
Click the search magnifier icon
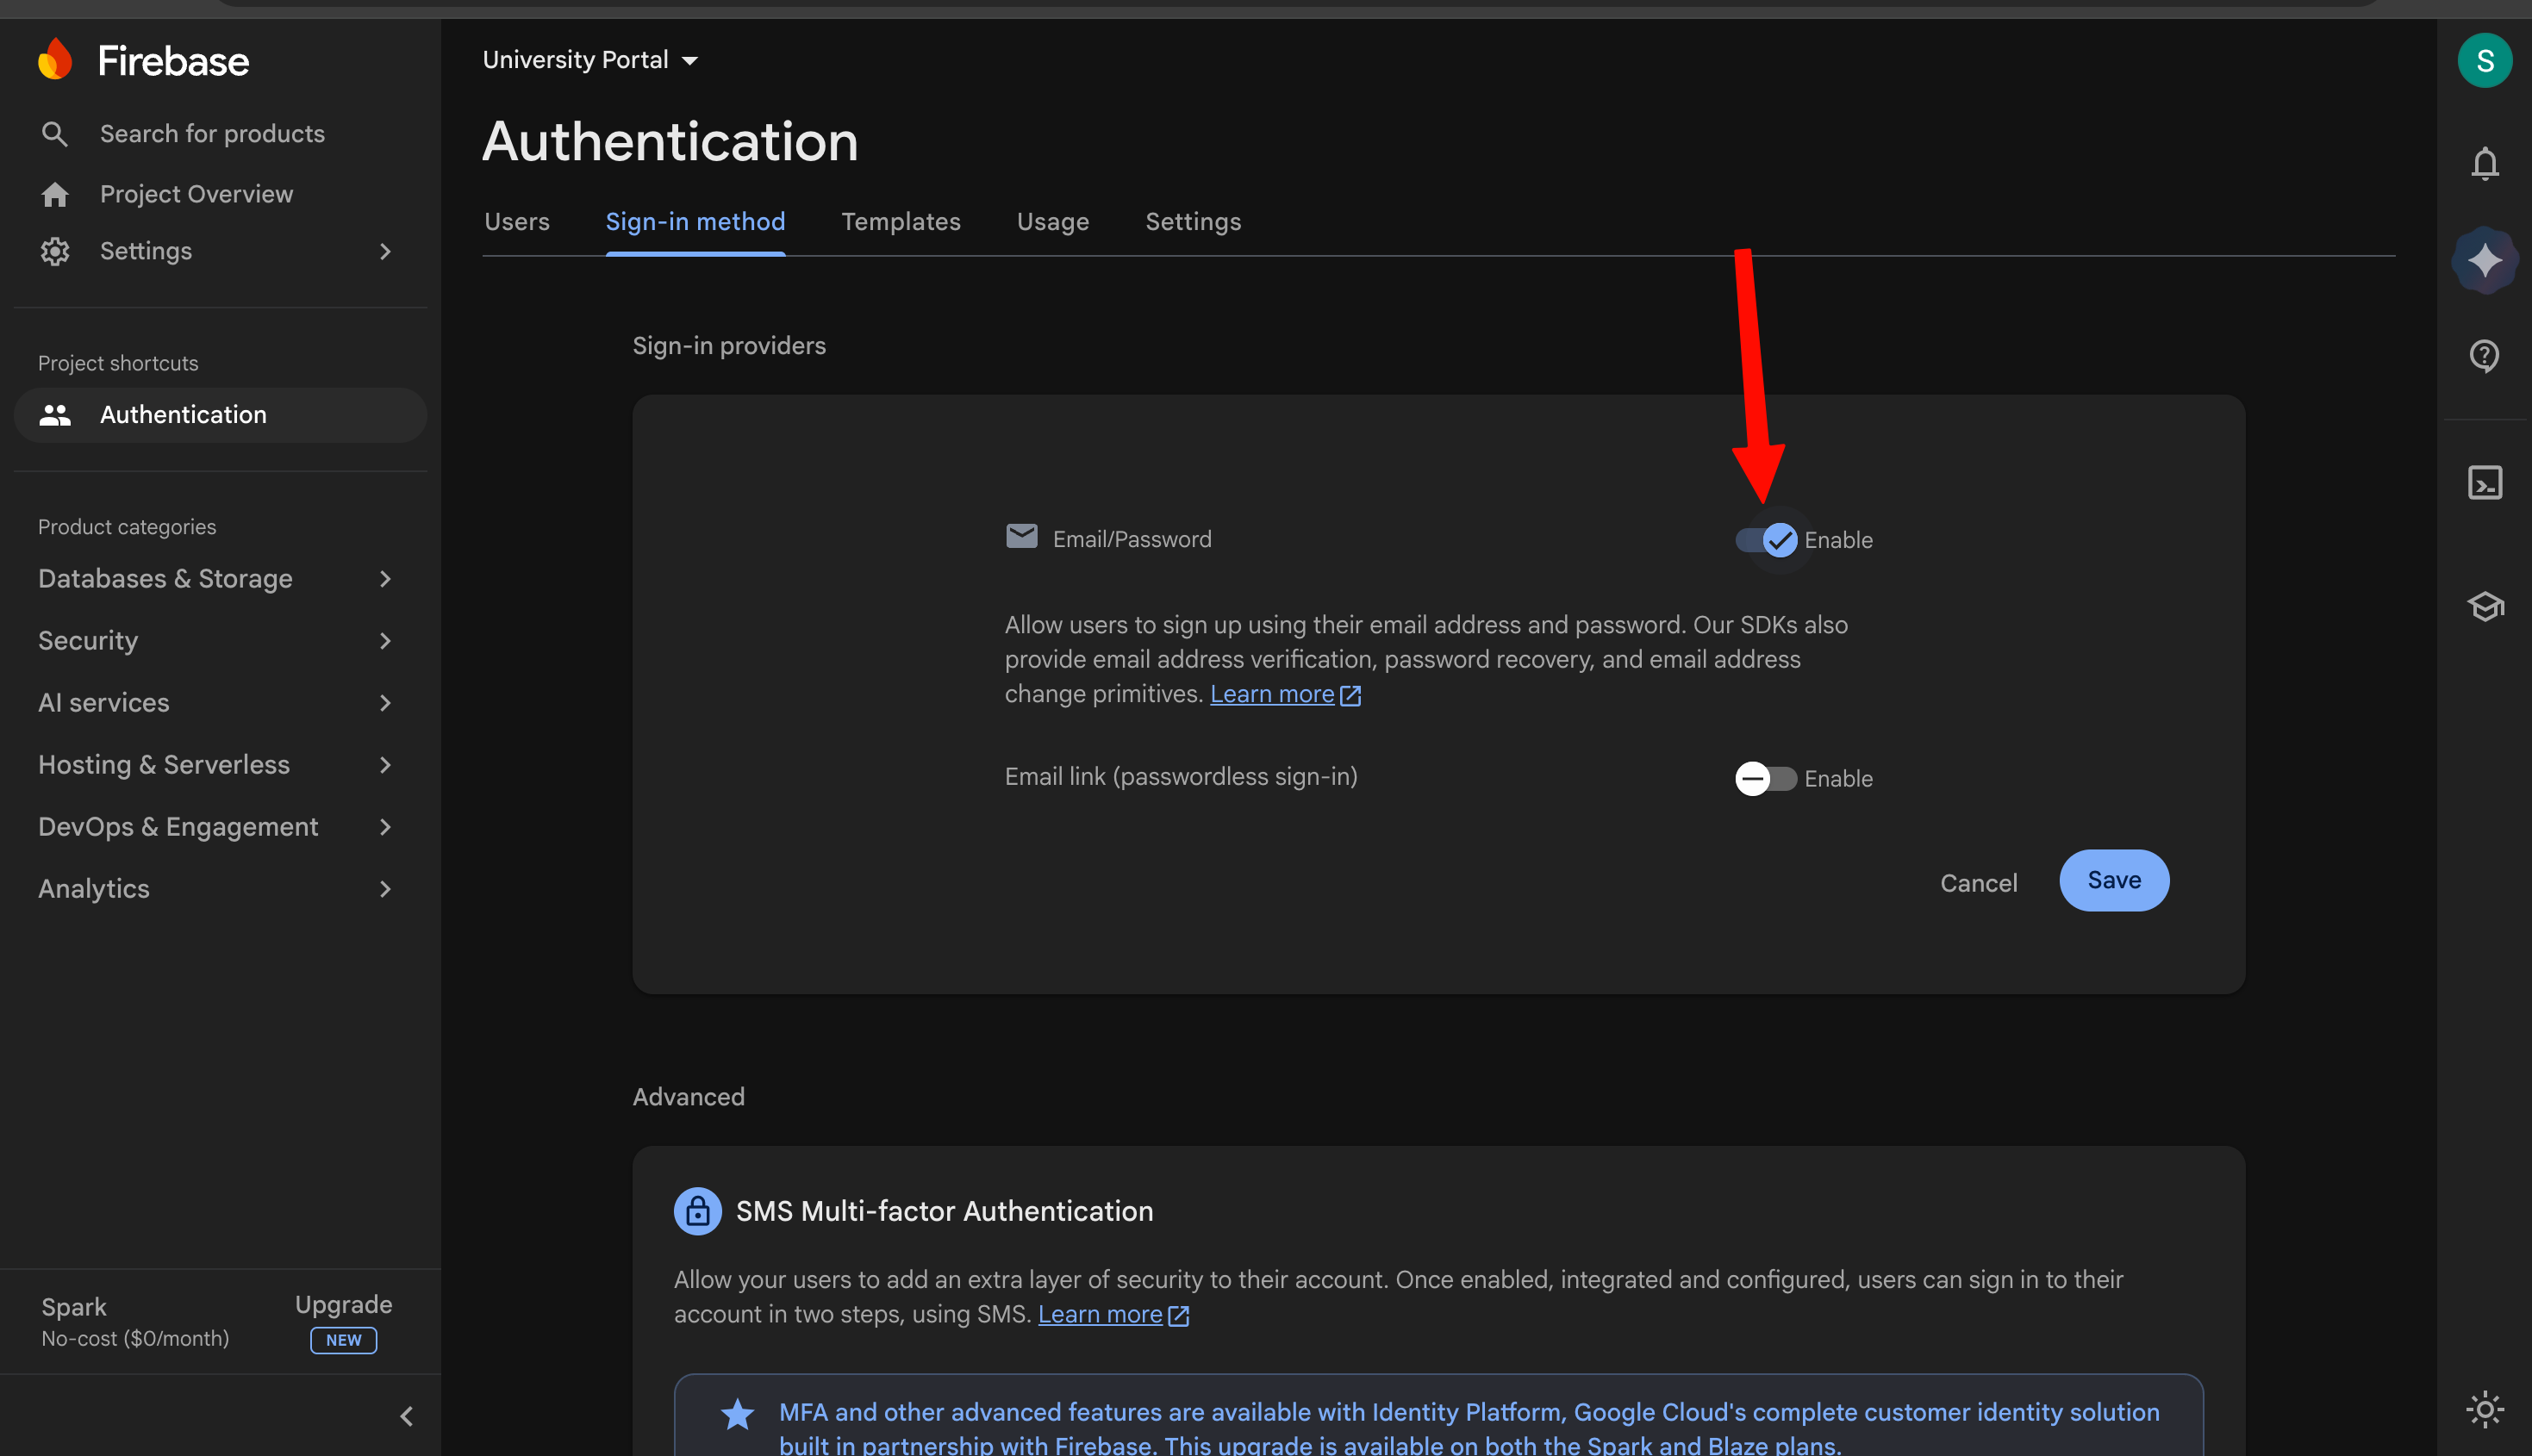tap(55, 134)
